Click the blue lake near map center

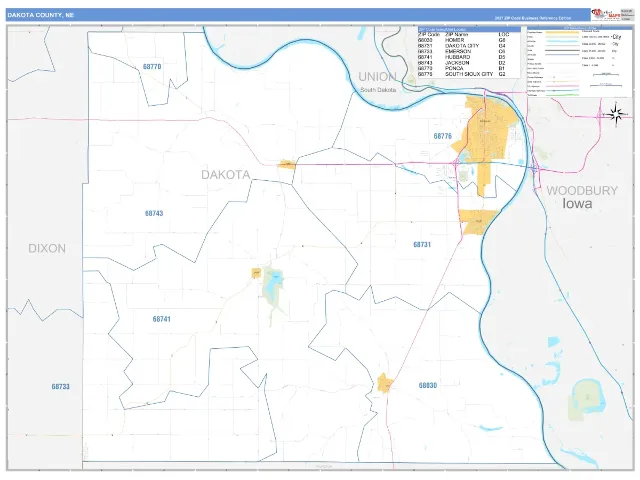pos(273,284)
